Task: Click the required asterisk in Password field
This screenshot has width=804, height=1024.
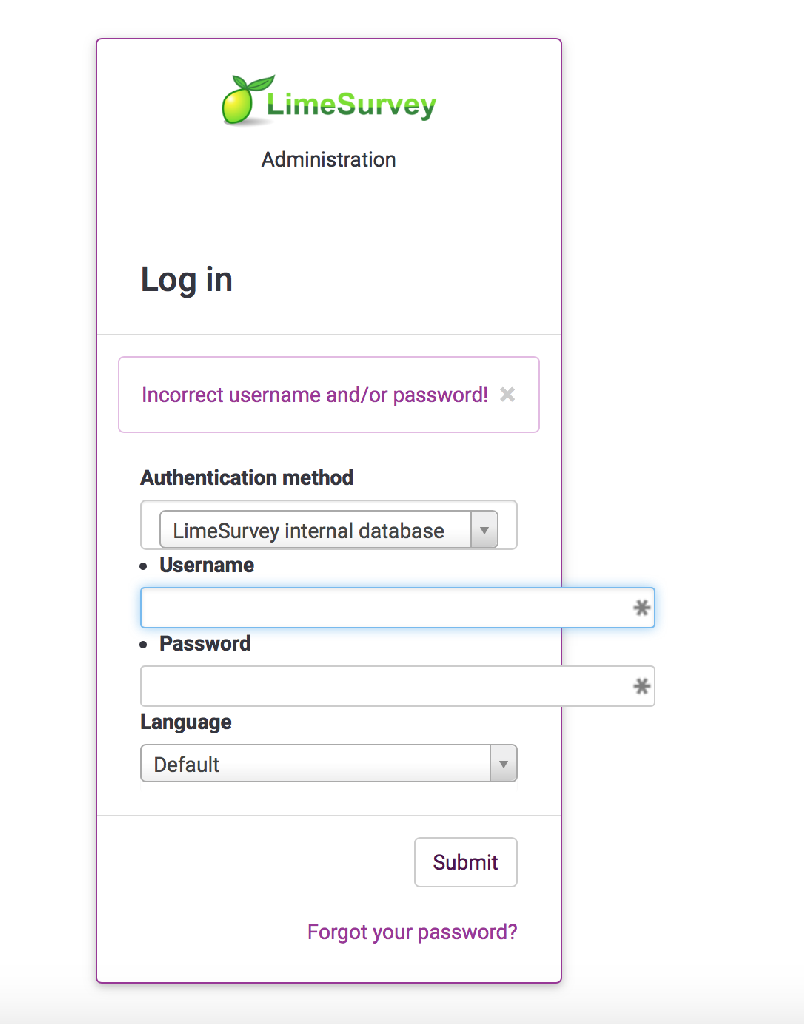Action: pyautogui.click(x=642, y=686)
